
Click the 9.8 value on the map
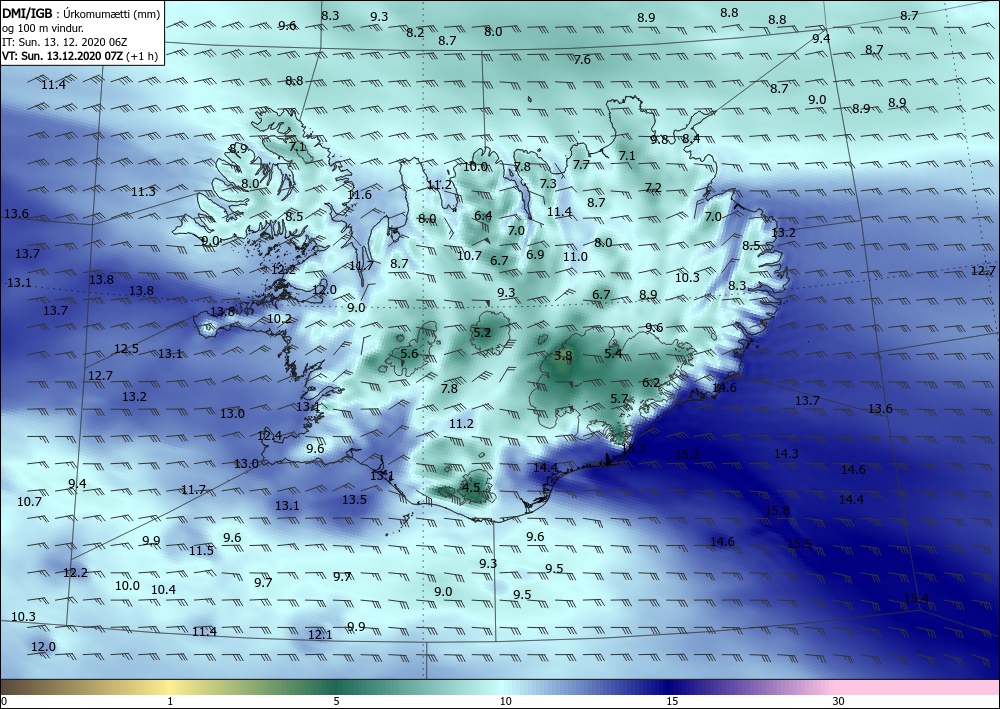click(x=659, y=139)
